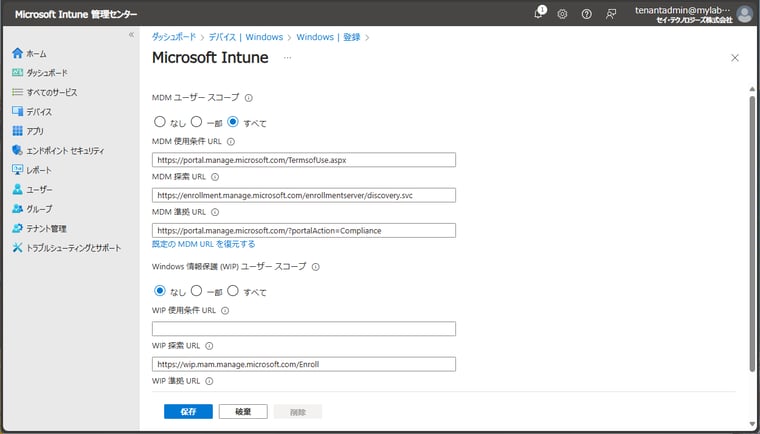Show info icon for MDM 準拠 URL

click(215, 212)
